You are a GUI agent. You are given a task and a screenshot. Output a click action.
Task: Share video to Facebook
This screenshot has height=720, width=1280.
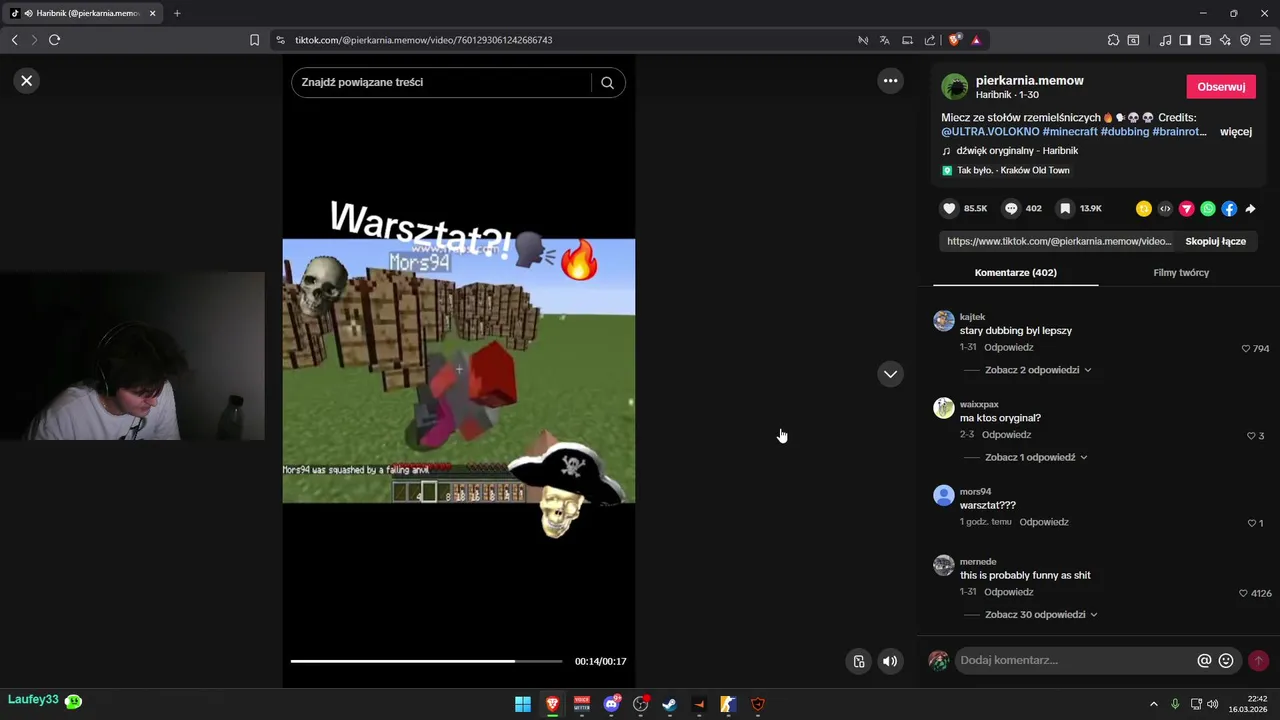1229,209
